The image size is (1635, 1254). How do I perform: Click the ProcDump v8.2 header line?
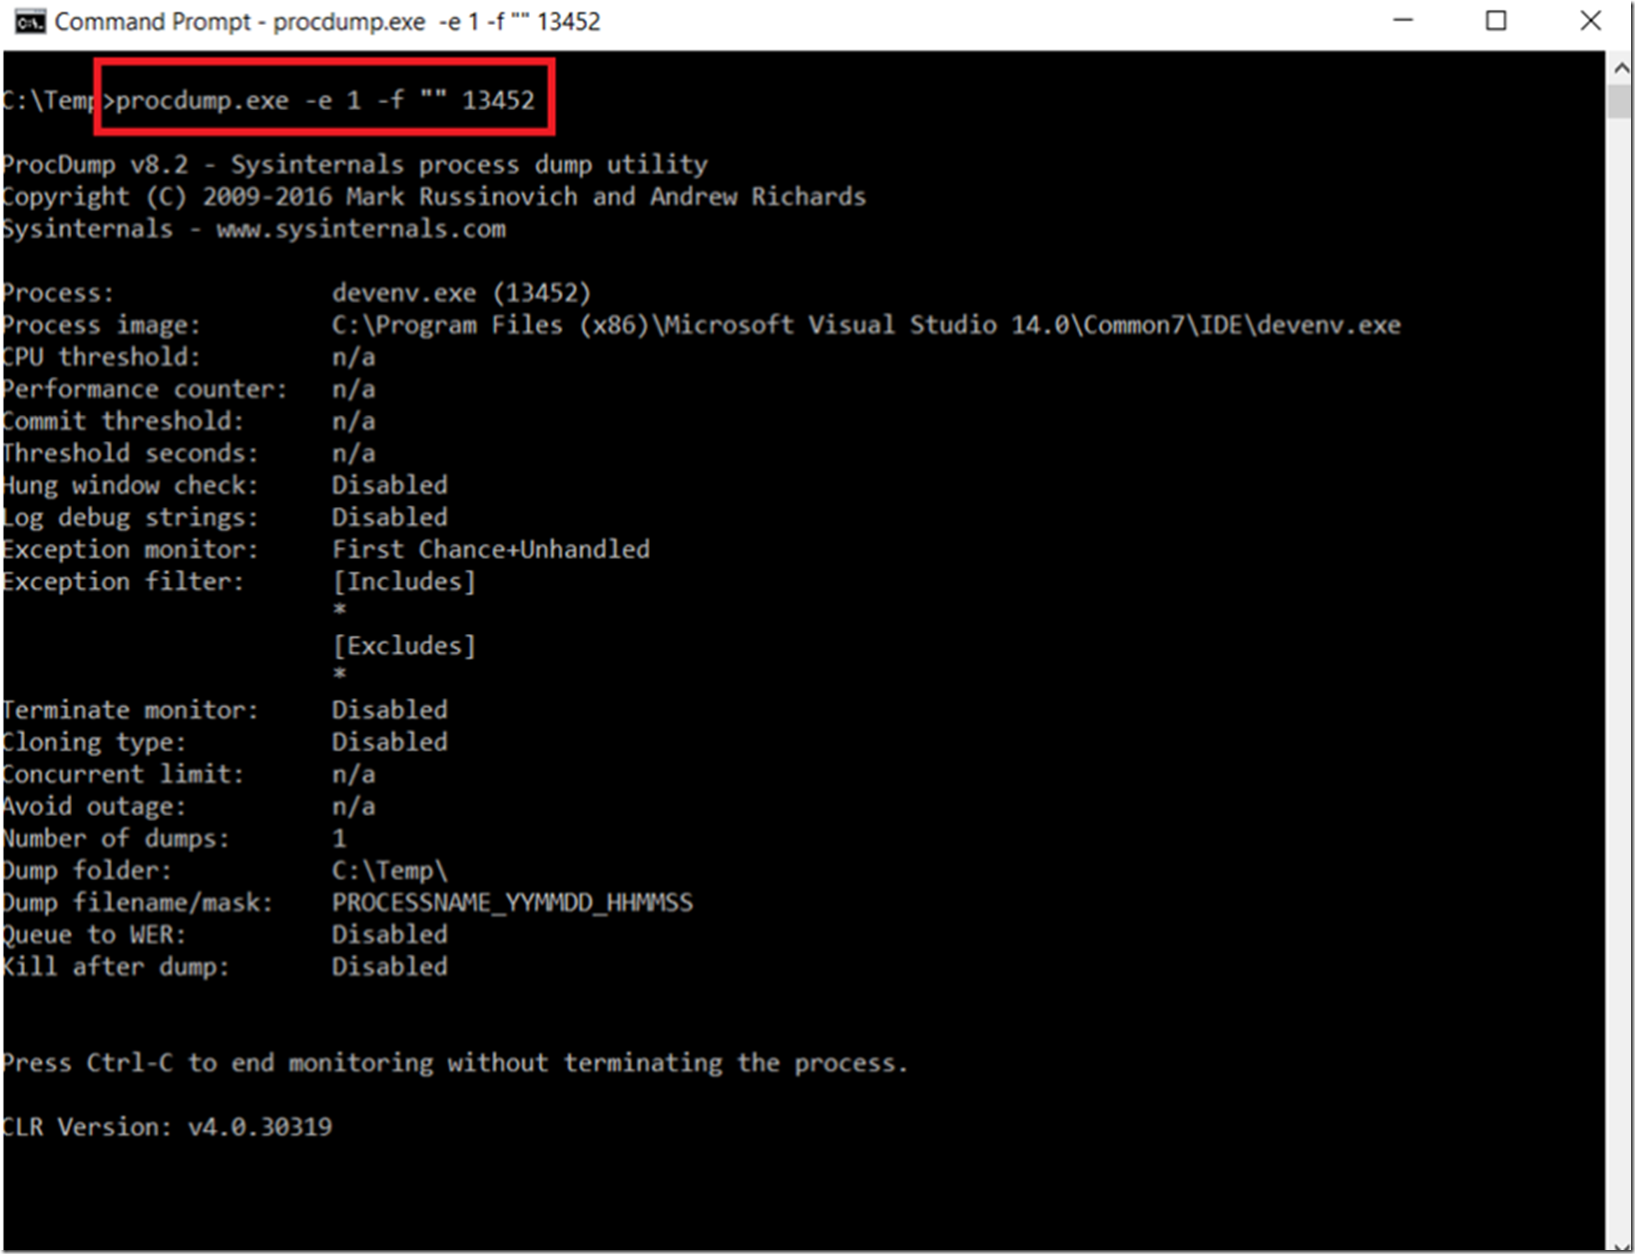tap(355, 164)
